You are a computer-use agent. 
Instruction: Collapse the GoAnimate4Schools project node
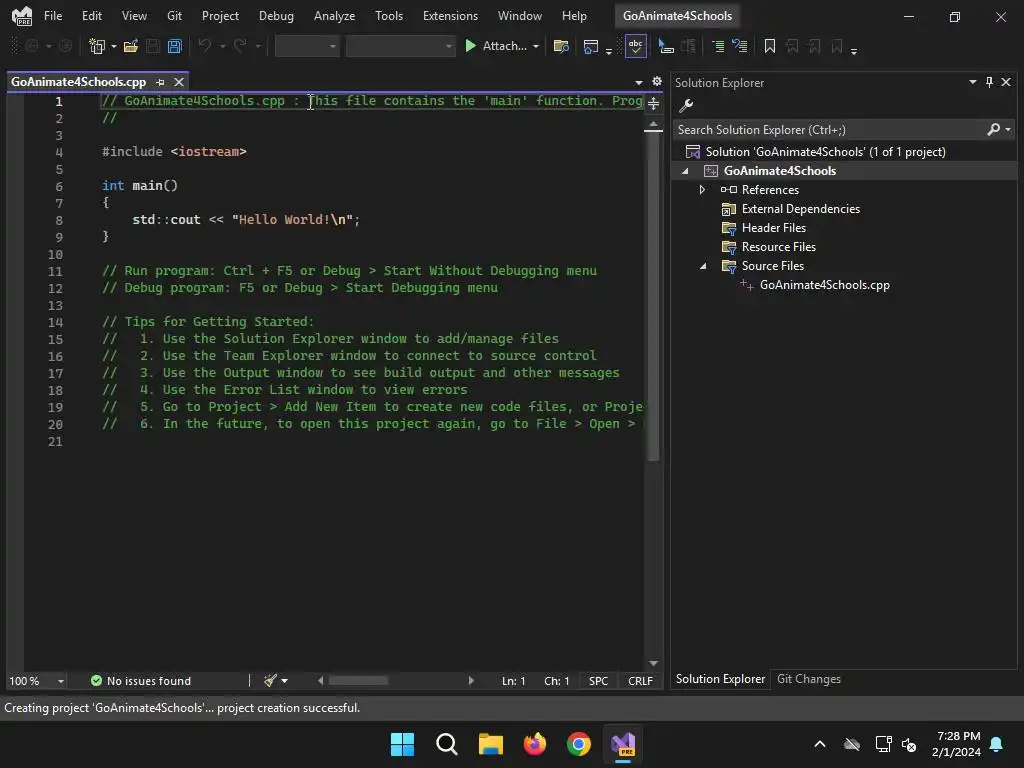click(x=685, y=171)
